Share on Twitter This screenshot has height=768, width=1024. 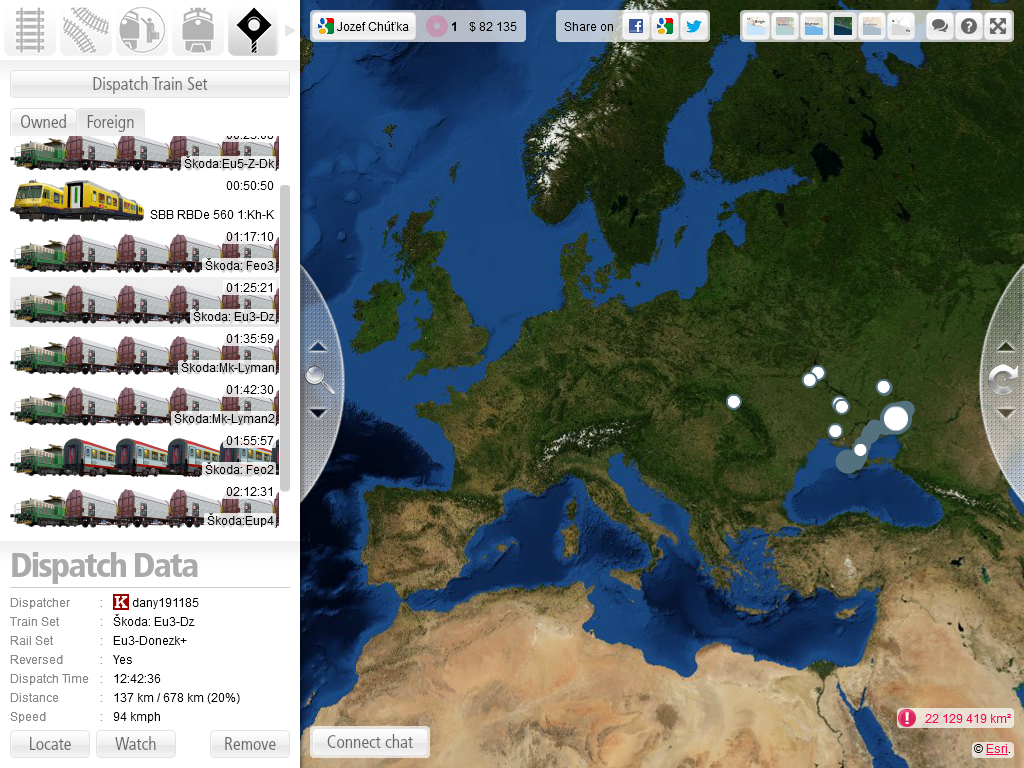click(x=694, y=27)
